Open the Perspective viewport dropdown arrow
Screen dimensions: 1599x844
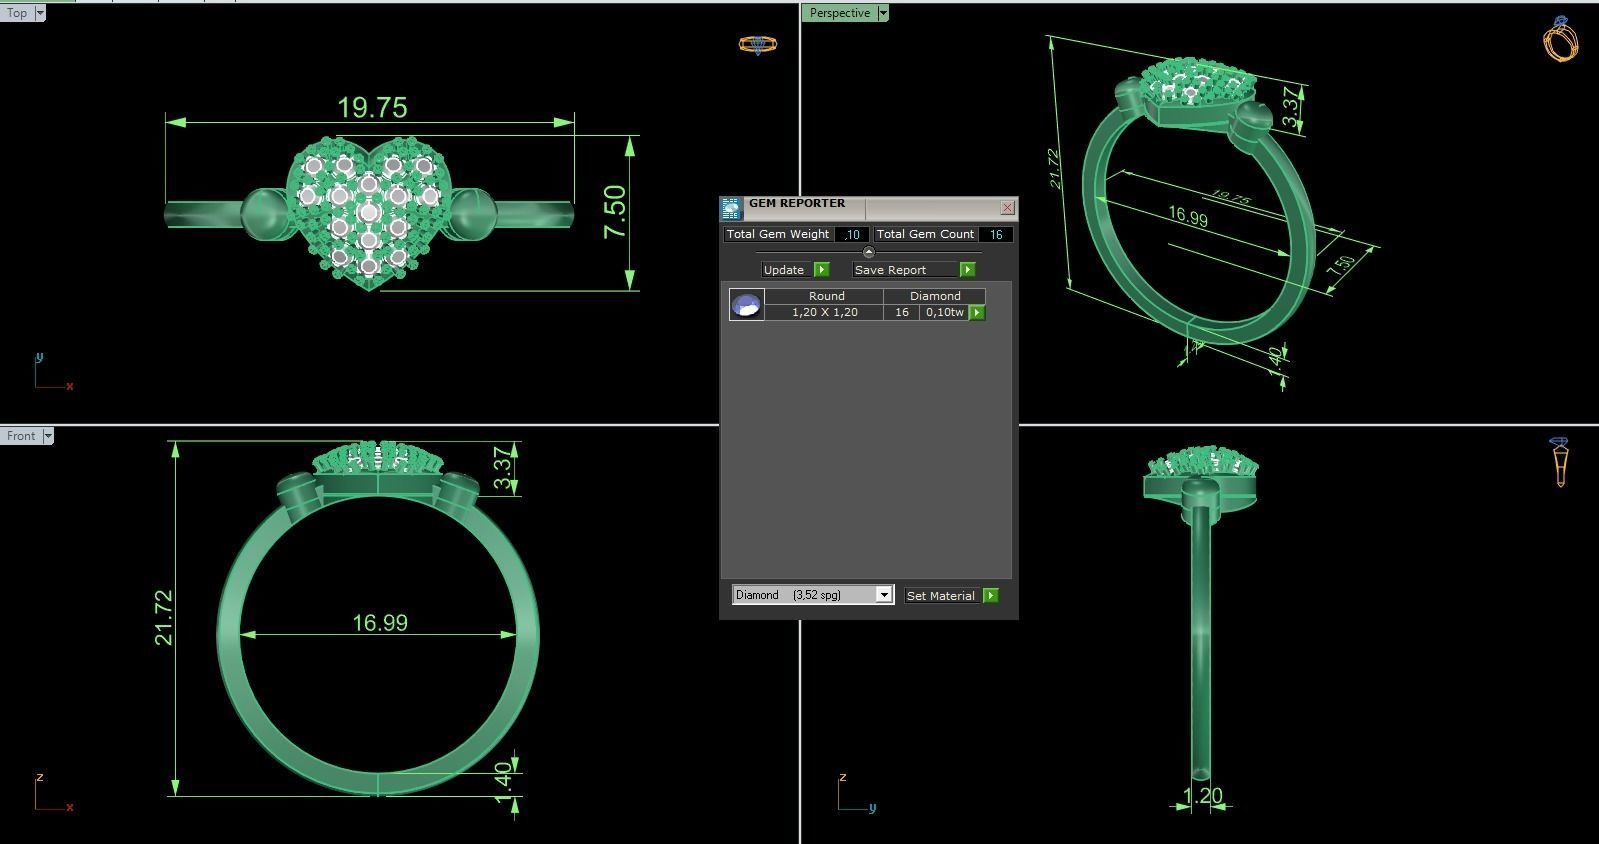coord(883,13)
